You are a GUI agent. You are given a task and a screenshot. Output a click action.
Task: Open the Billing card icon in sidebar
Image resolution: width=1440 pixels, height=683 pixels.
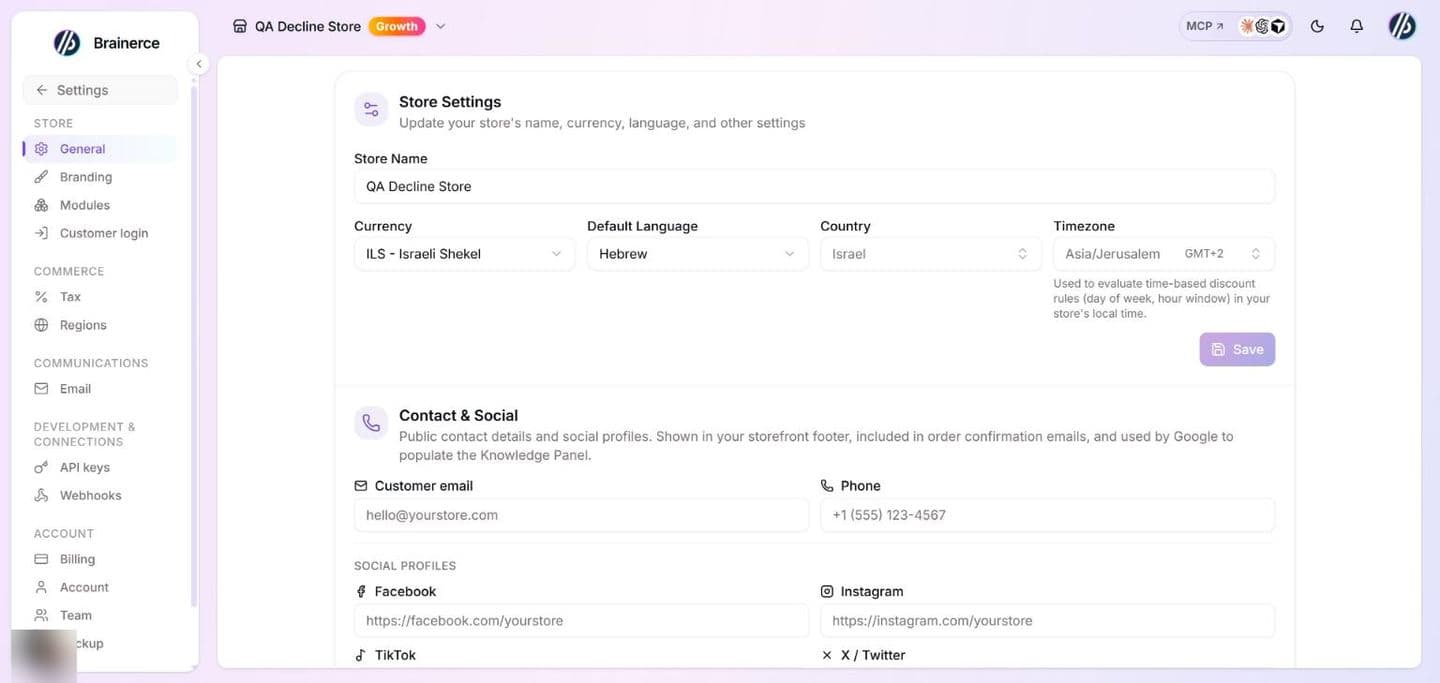[41, 559]
